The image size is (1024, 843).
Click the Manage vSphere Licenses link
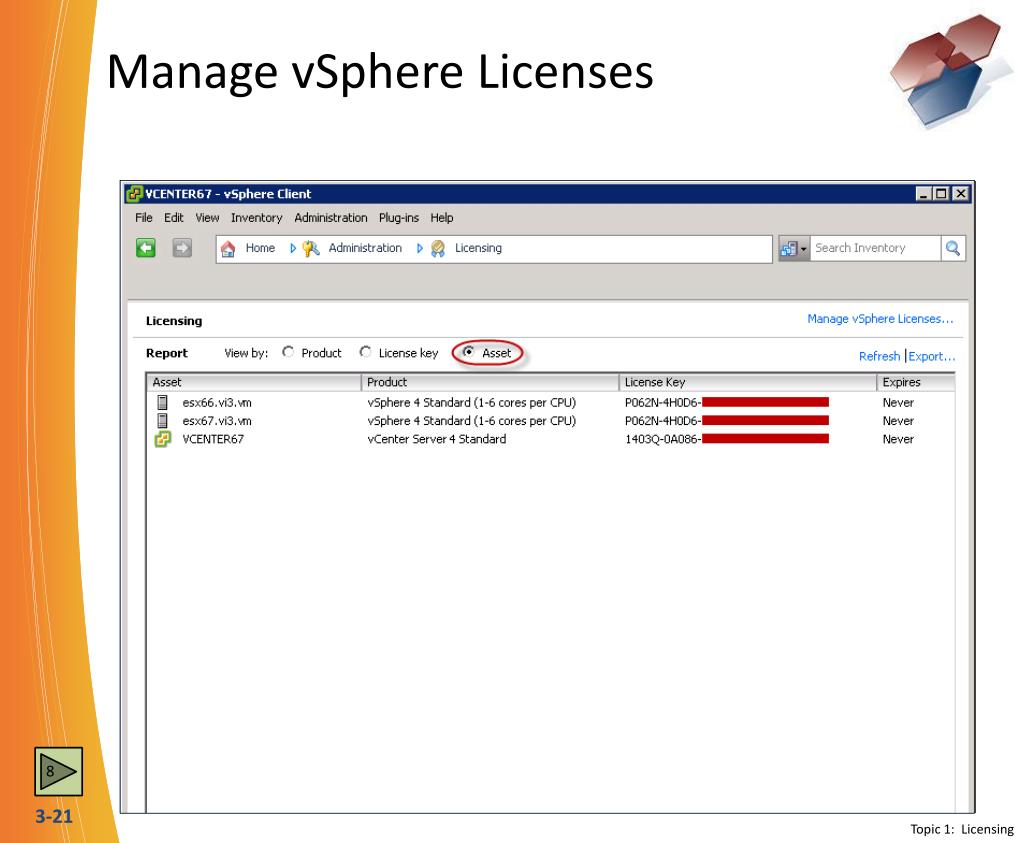pos(880,319)
